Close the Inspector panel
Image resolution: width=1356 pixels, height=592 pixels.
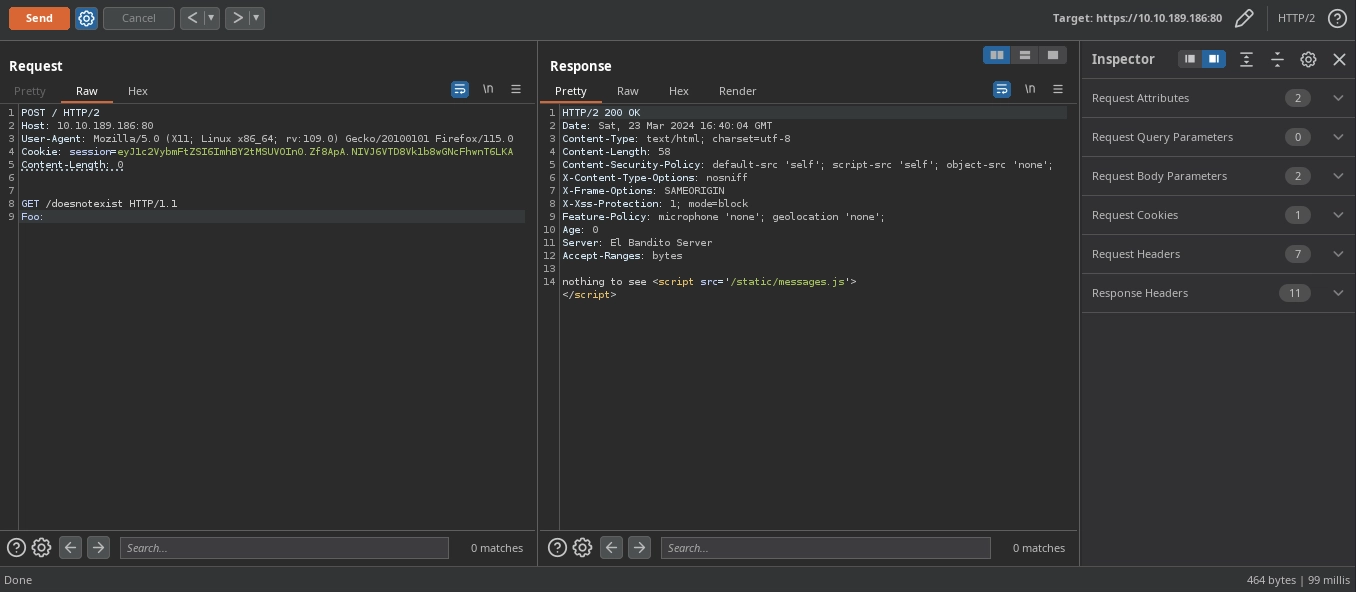[x=1339, y=59]
